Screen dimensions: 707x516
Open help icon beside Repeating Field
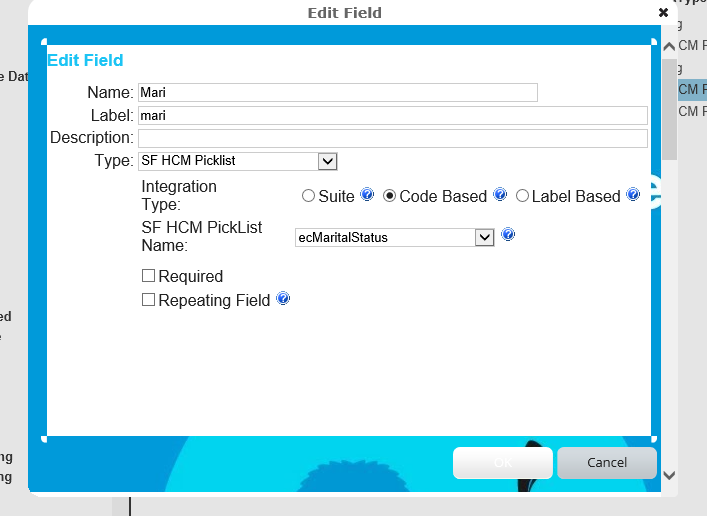point(283,299)
